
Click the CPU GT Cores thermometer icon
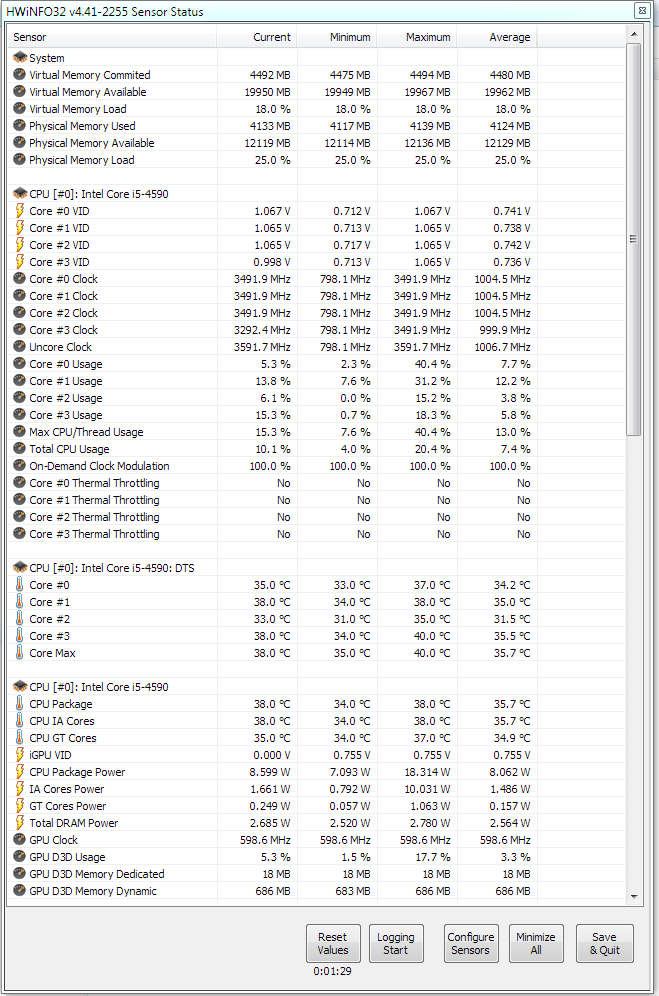pos(20,738)
